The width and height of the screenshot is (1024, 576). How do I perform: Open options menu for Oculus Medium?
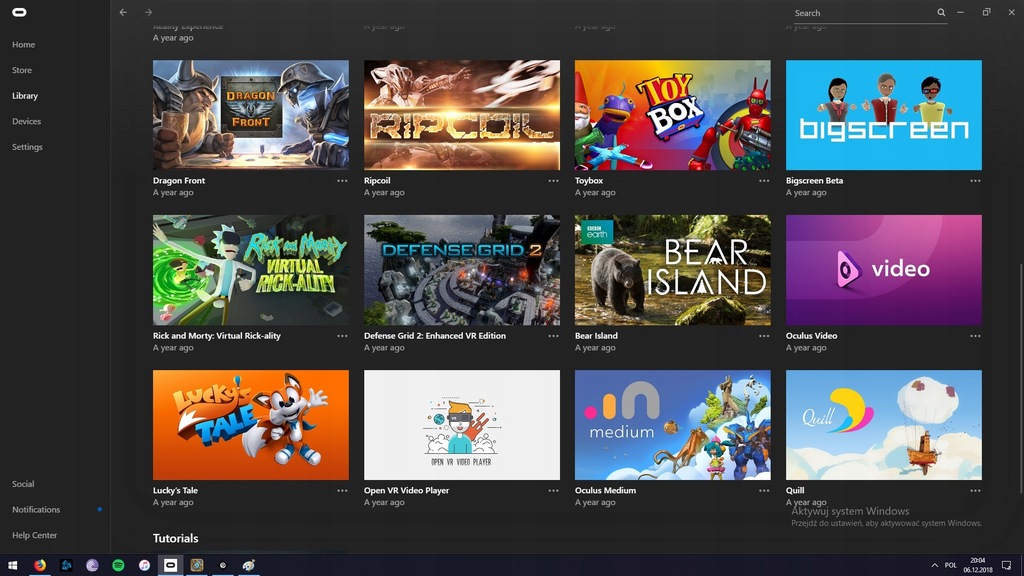click(764, 490)
